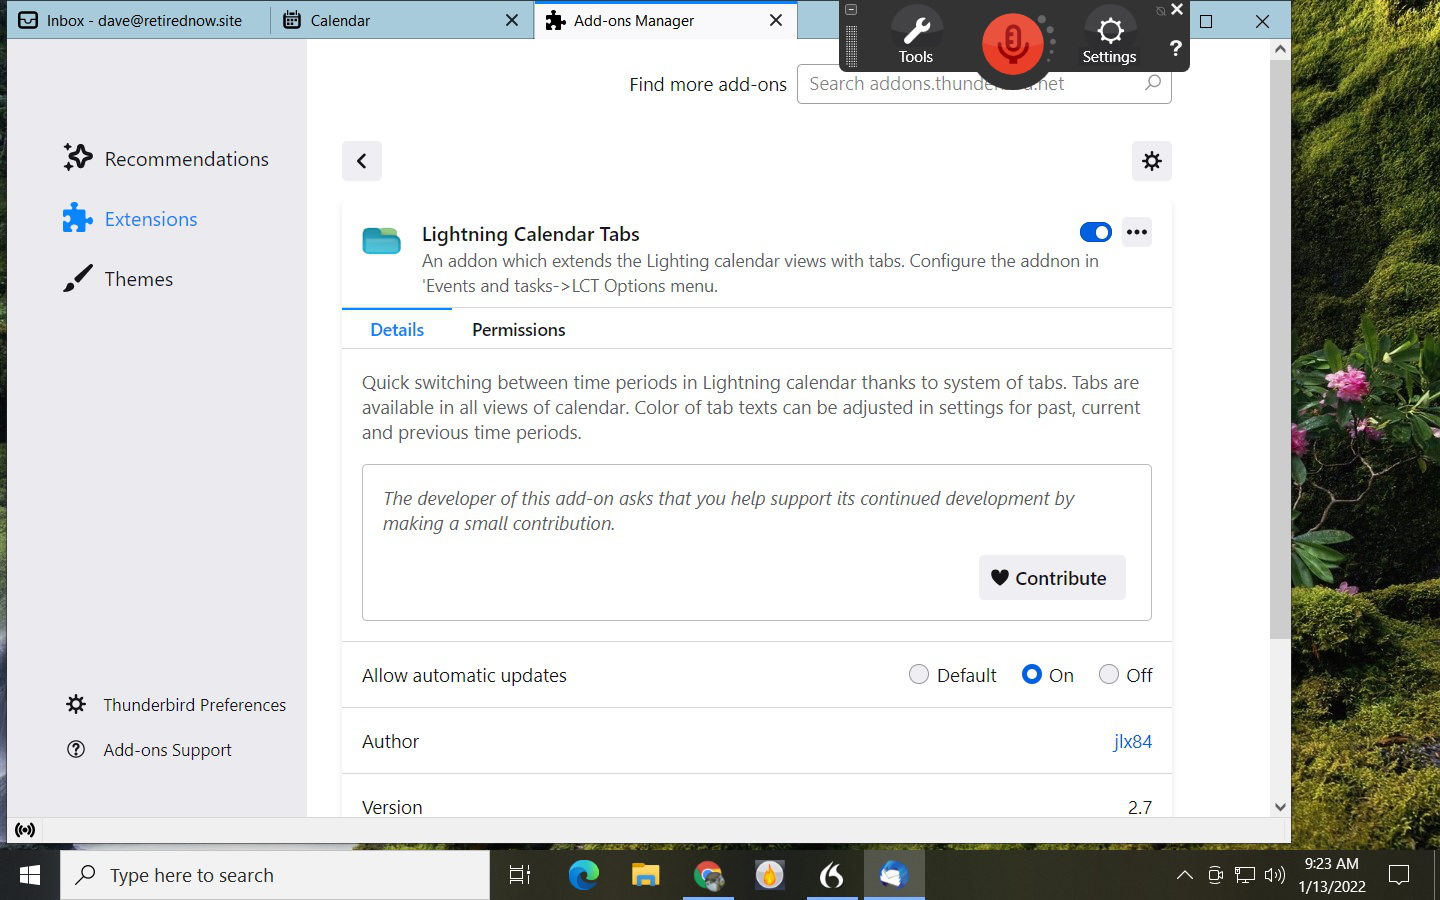This screenshot has height=900, width=1440.
Task: Click the Contribute button
Action: tap(1052, 578)
